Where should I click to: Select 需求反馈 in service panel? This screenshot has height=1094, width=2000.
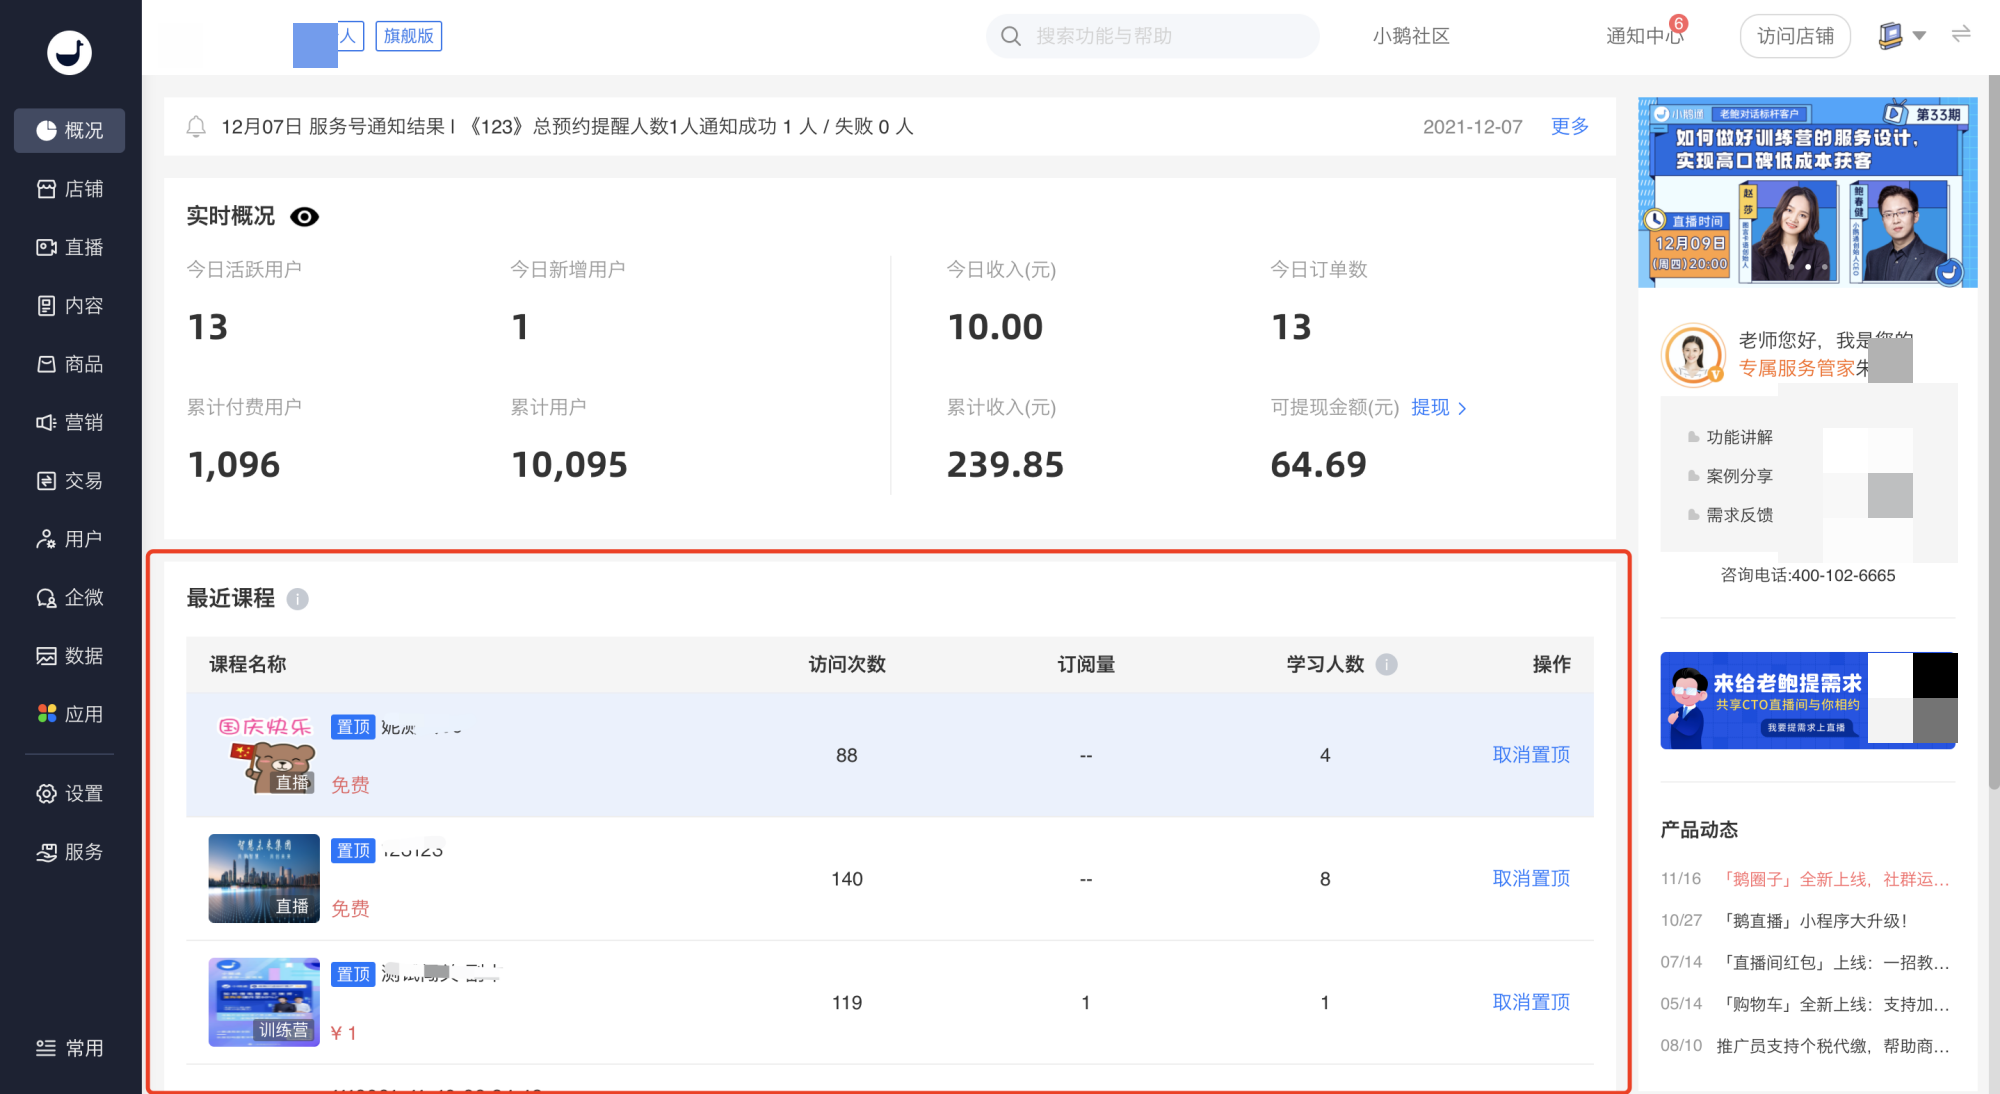(1739, 515)
